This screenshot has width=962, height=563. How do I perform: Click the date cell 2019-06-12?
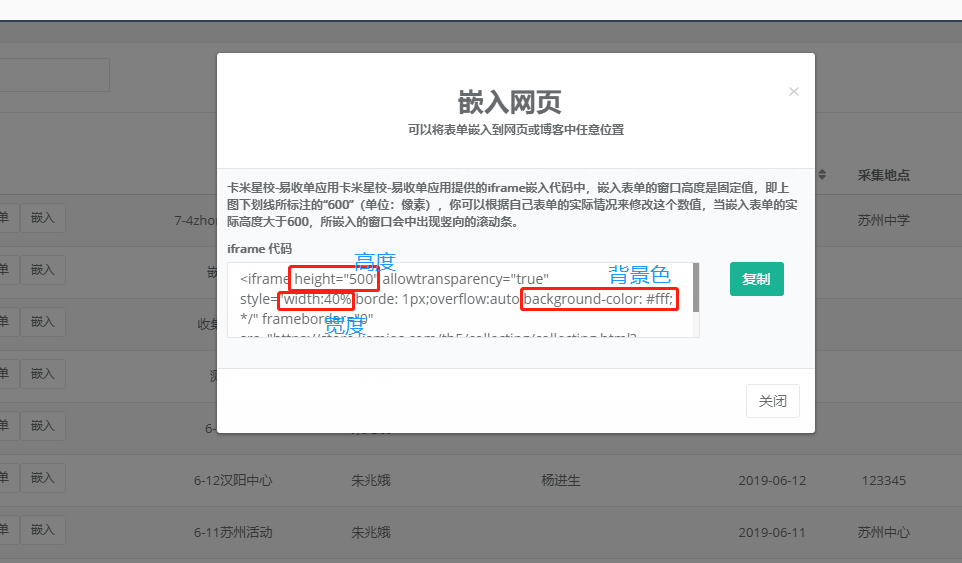click(x=772, y=481)
